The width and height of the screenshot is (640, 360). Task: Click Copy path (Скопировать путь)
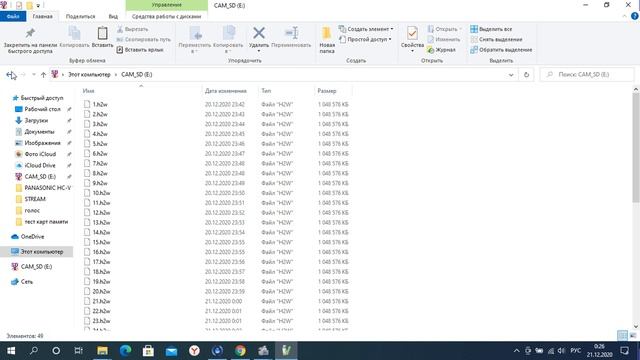click(x=144, y=40)
